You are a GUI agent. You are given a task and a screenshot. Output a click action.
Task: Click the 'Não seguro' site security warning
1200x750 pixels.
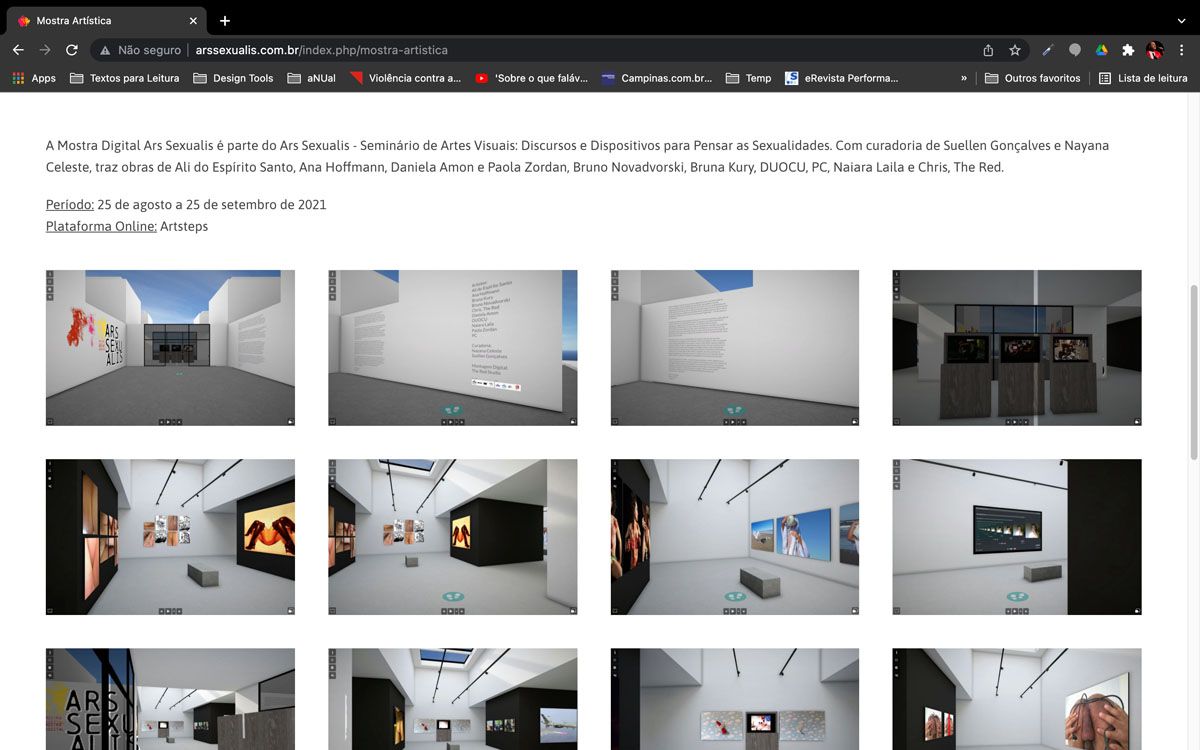point(140,50)
